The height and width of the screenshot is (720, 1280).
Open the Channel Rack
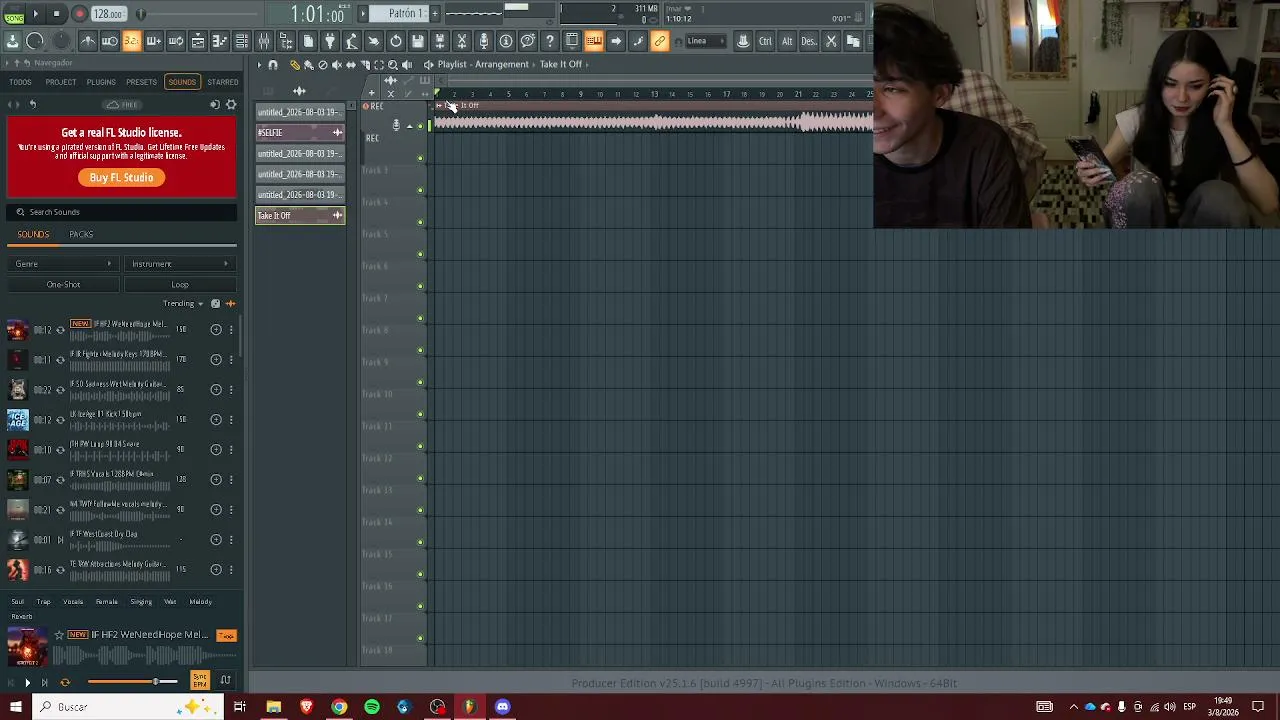pyautogui.click(x=242, y=41)
